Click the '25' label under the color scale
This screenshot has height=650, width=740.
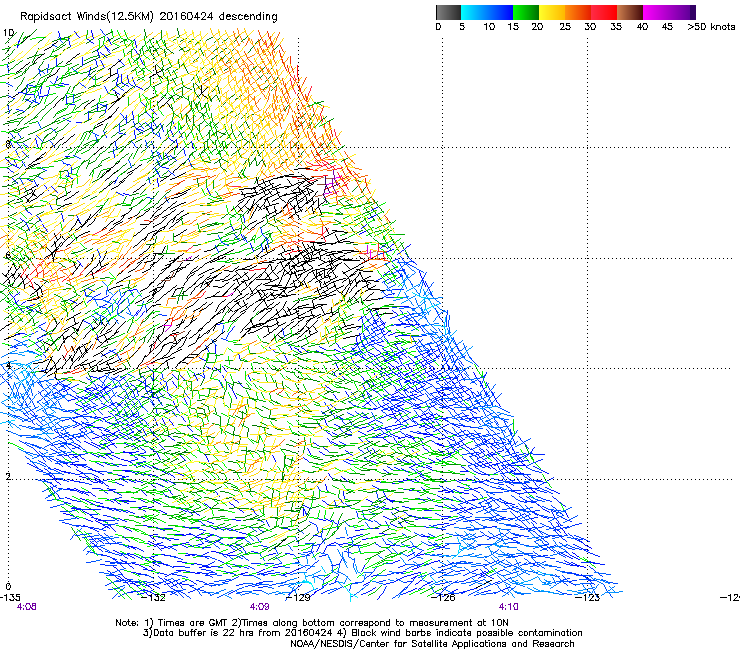coord(565,27)
